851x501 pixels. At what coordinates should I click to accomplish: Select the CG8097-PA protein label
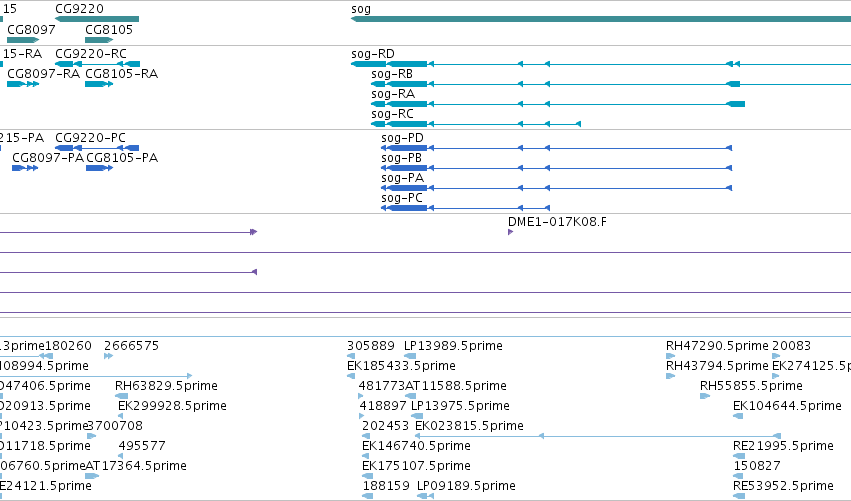(x=48, y=158)
